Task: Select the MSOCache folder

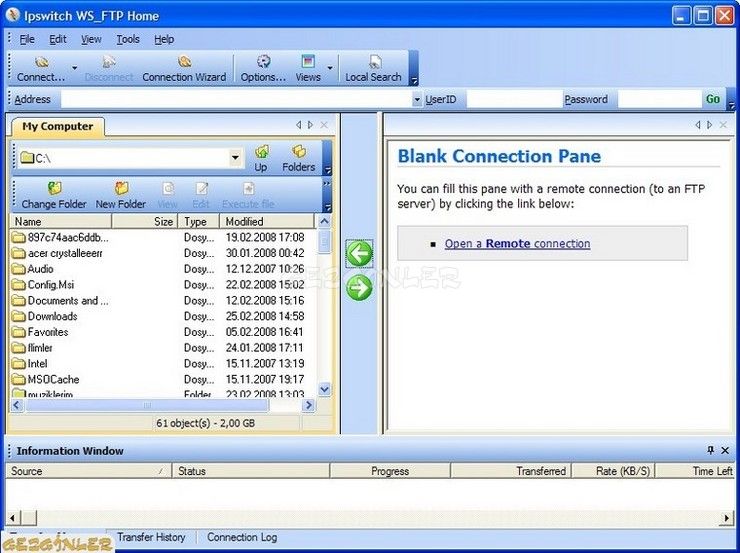Action: click(45, 379)
